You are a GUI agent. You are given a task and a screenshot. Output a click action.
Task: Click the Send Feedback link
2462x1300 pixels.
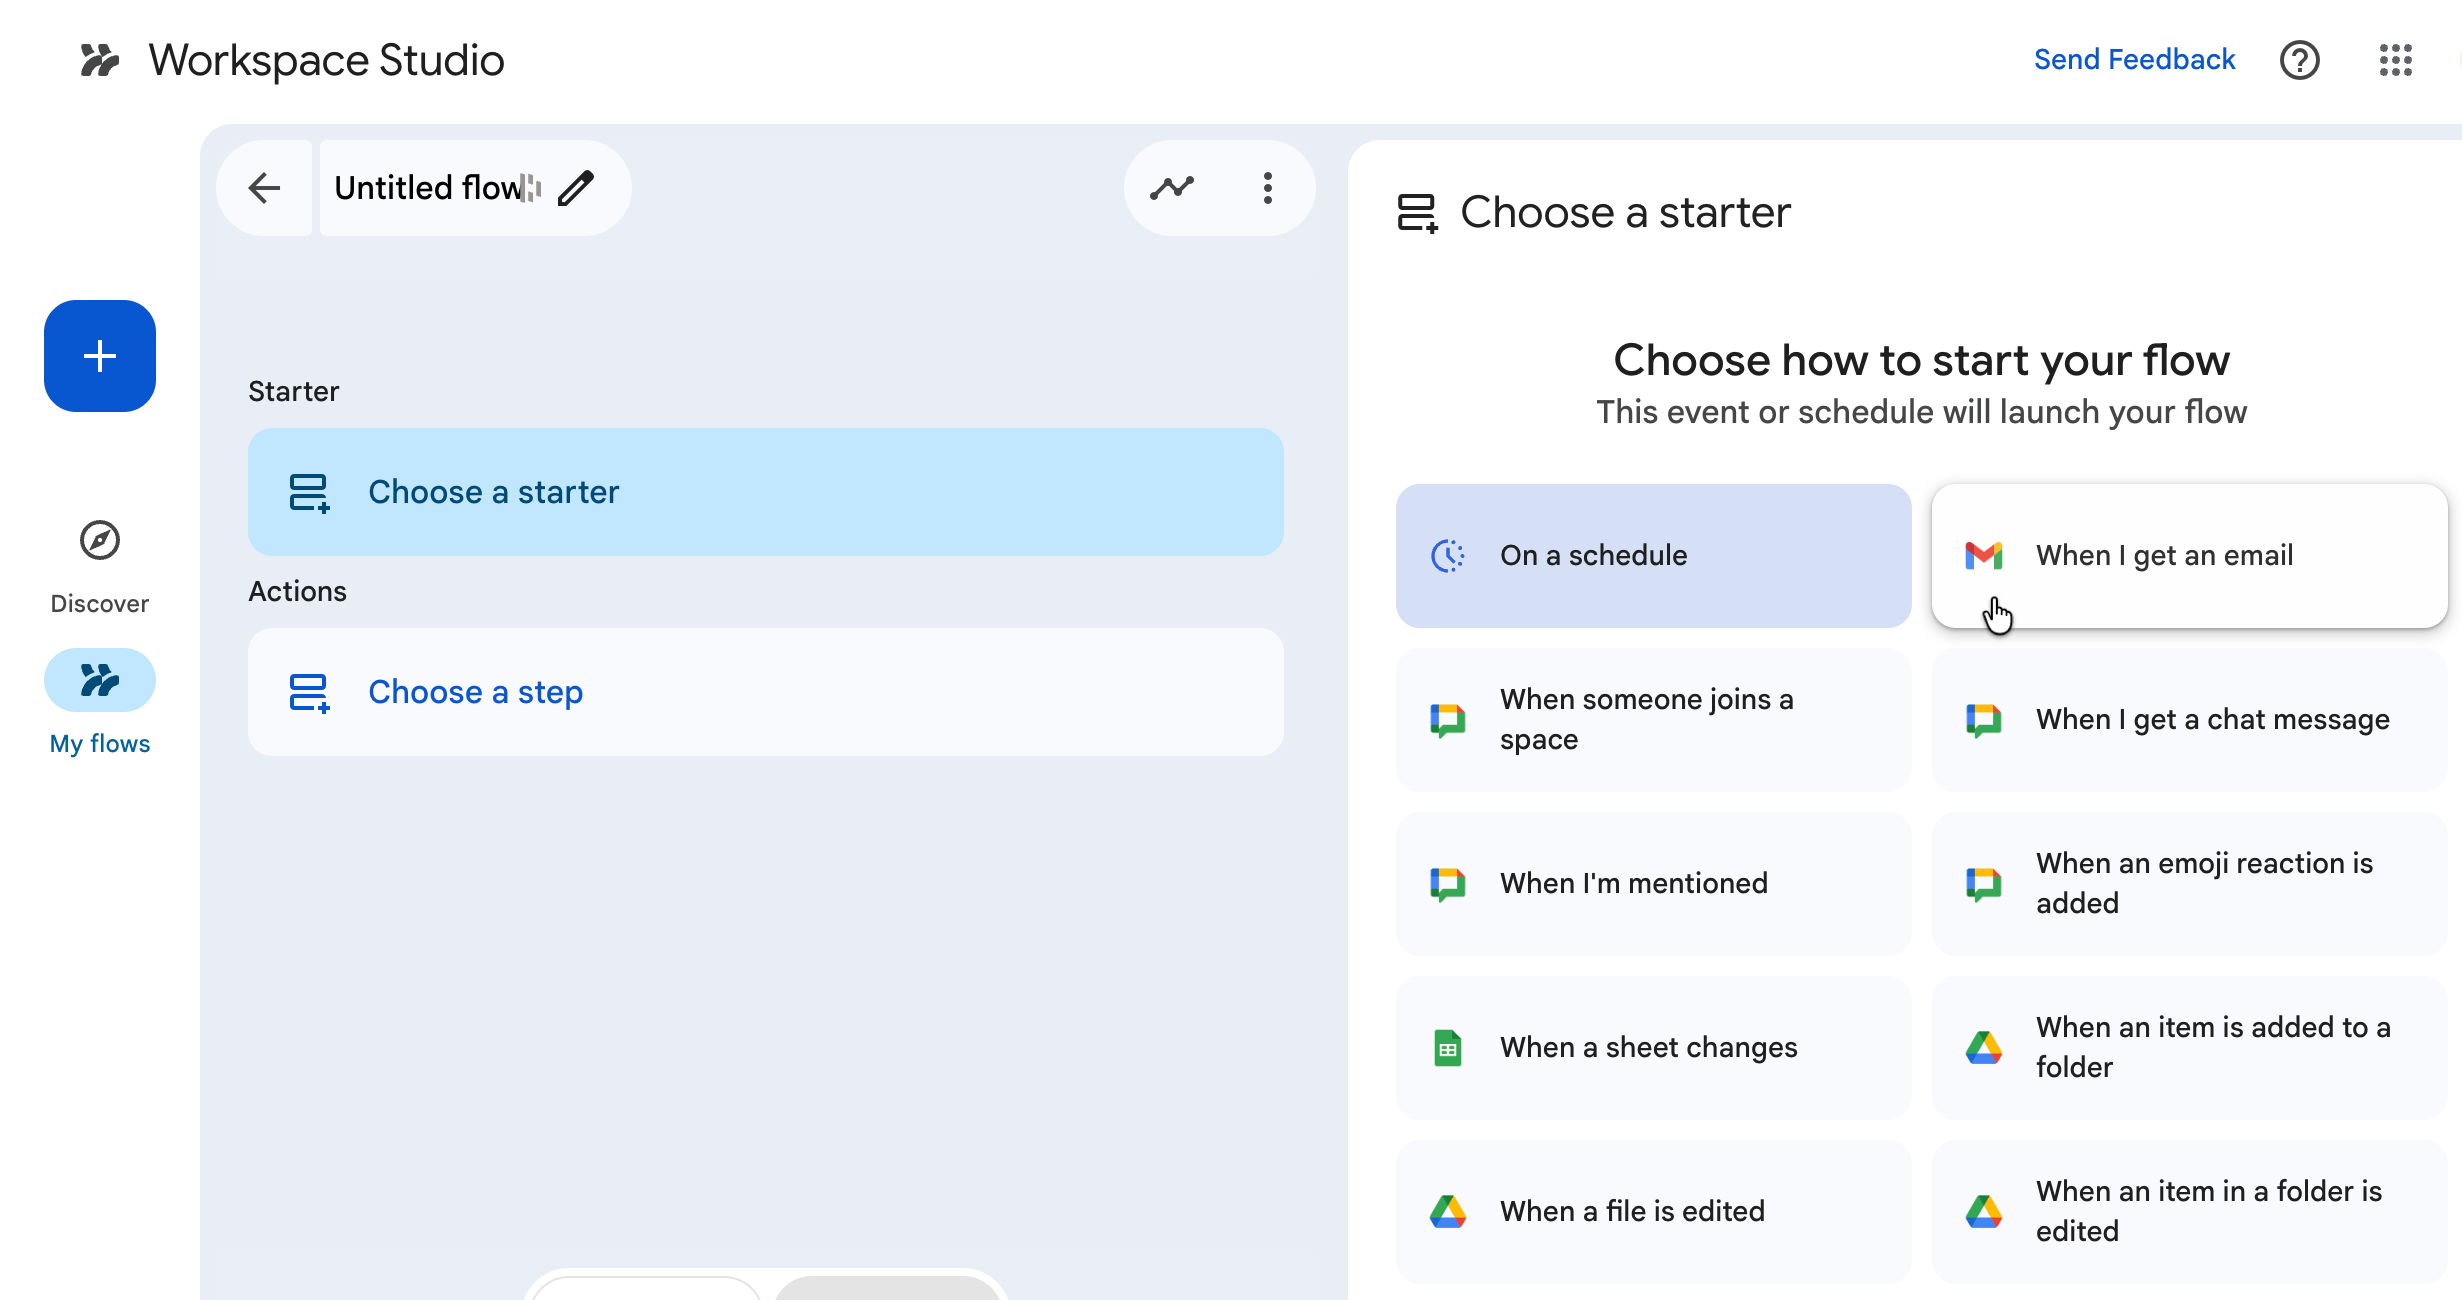(x=2134, y=60)
